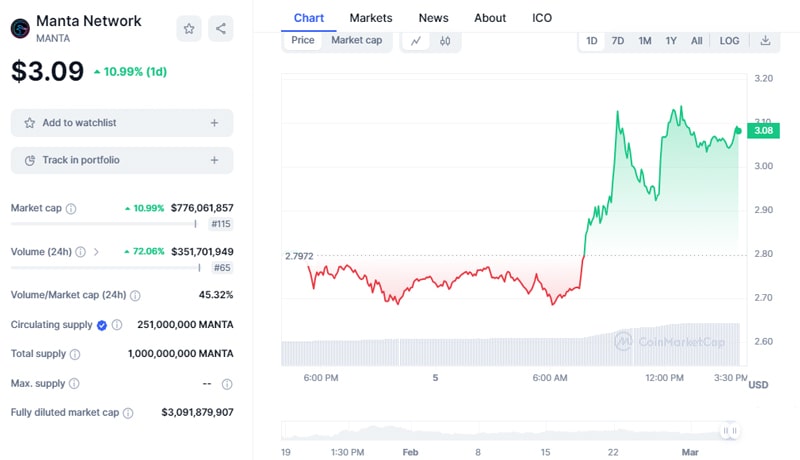Click the 45.32% volume ratio value
The height and width of the screenshot is (460, 800).
pyautogui.click(x=216, y=295)
